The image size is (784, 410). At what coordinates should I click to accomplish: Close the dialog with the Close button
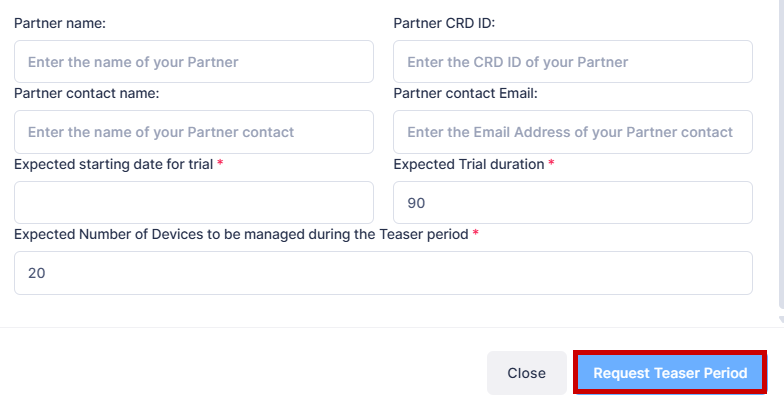coord(526,373)
